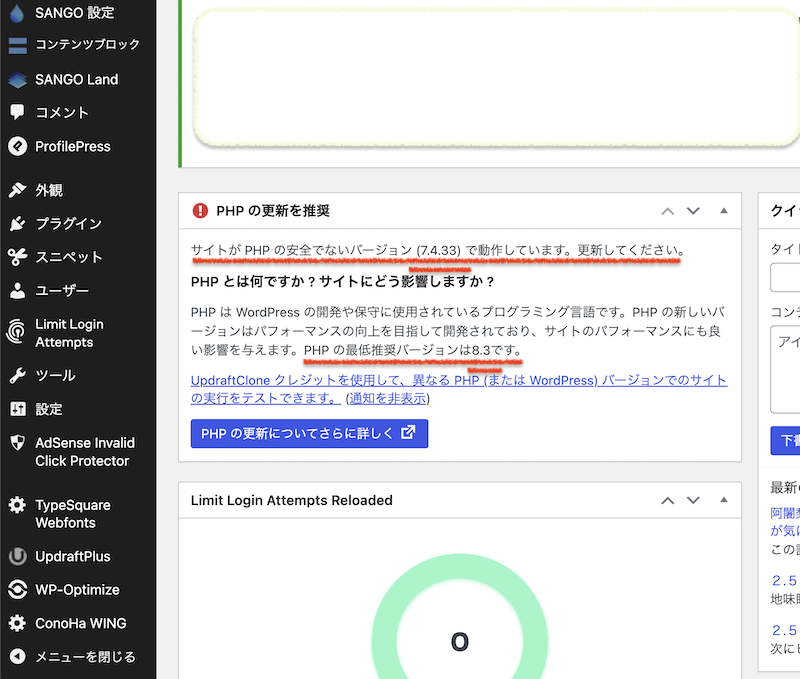Click the ConoHa WING gear icon
This screenshot has height=679, width=800.
pyautogui.click(x=17, y=623)
